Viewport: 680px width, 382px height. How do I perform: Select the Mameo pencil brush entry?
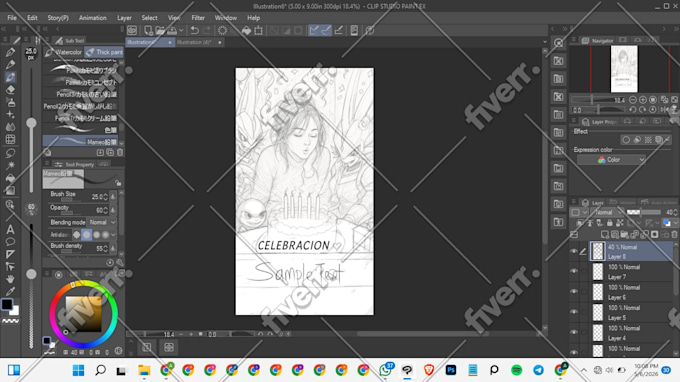point(80,141)
